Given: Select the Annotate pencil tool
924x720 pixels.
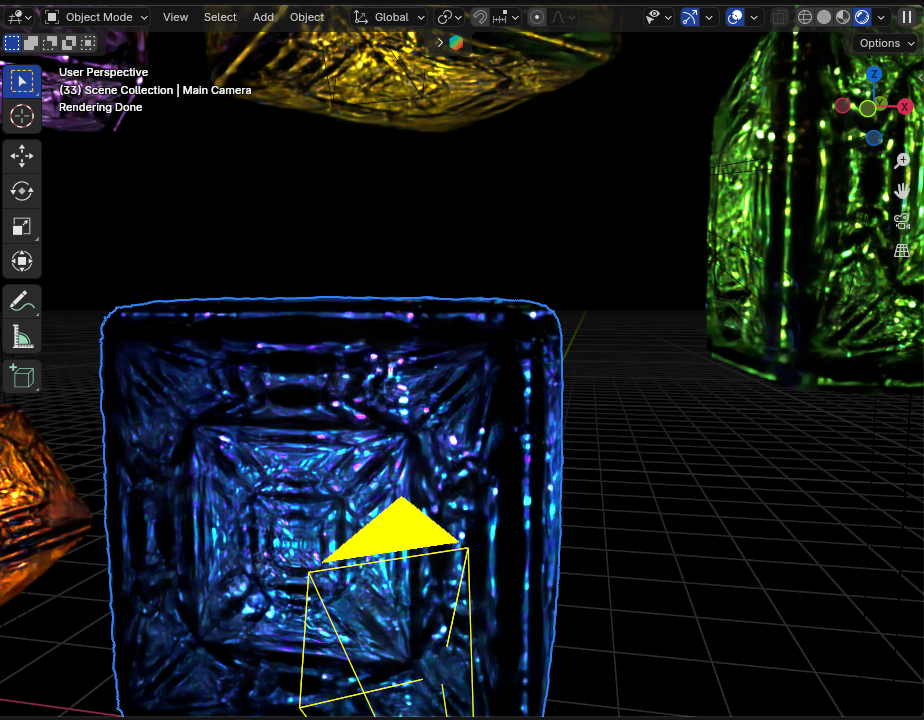Looking at the screenshot, I should pyautogui.click(x=22, y=301).
